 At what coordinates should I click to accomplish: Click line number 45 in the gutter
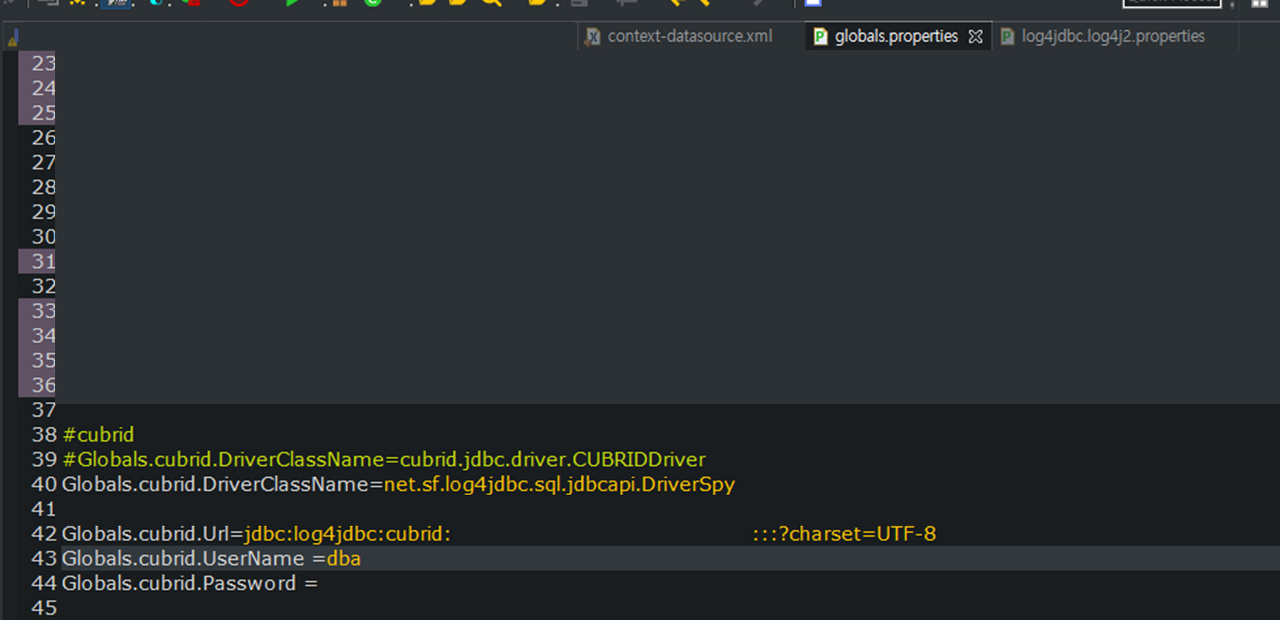44,608
